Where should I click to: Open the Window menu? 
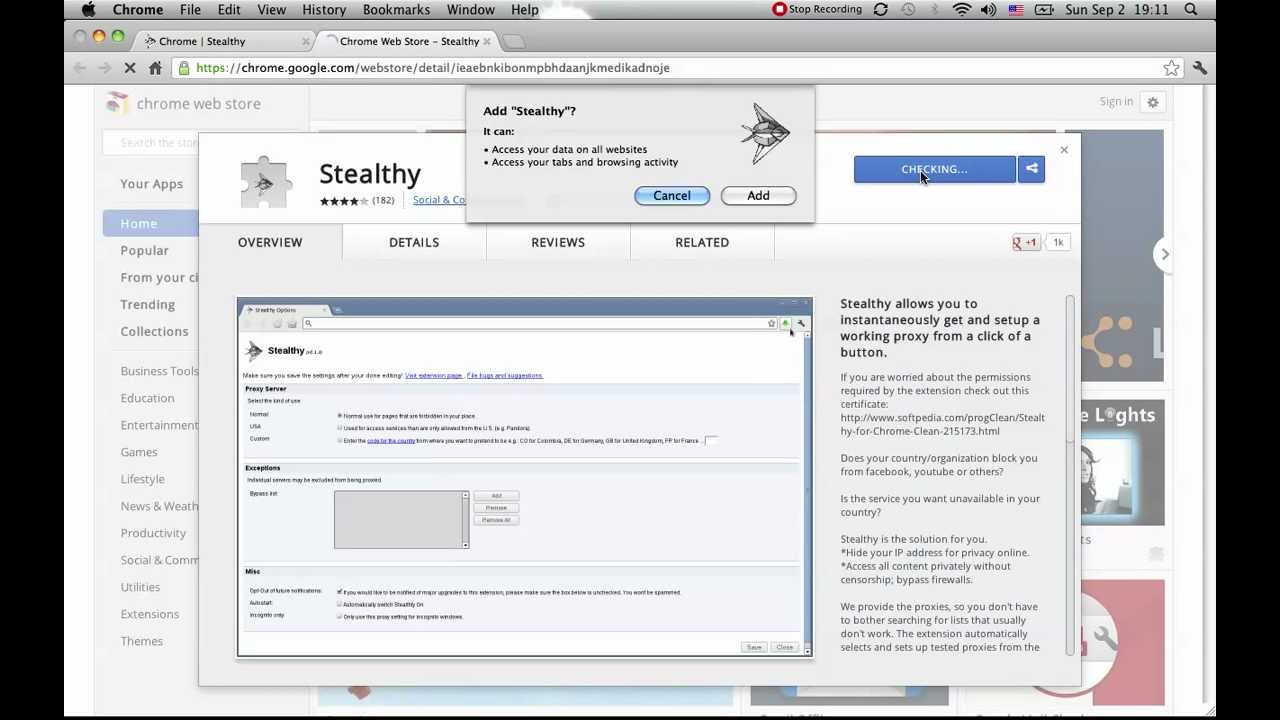click(x=471, y=10)
